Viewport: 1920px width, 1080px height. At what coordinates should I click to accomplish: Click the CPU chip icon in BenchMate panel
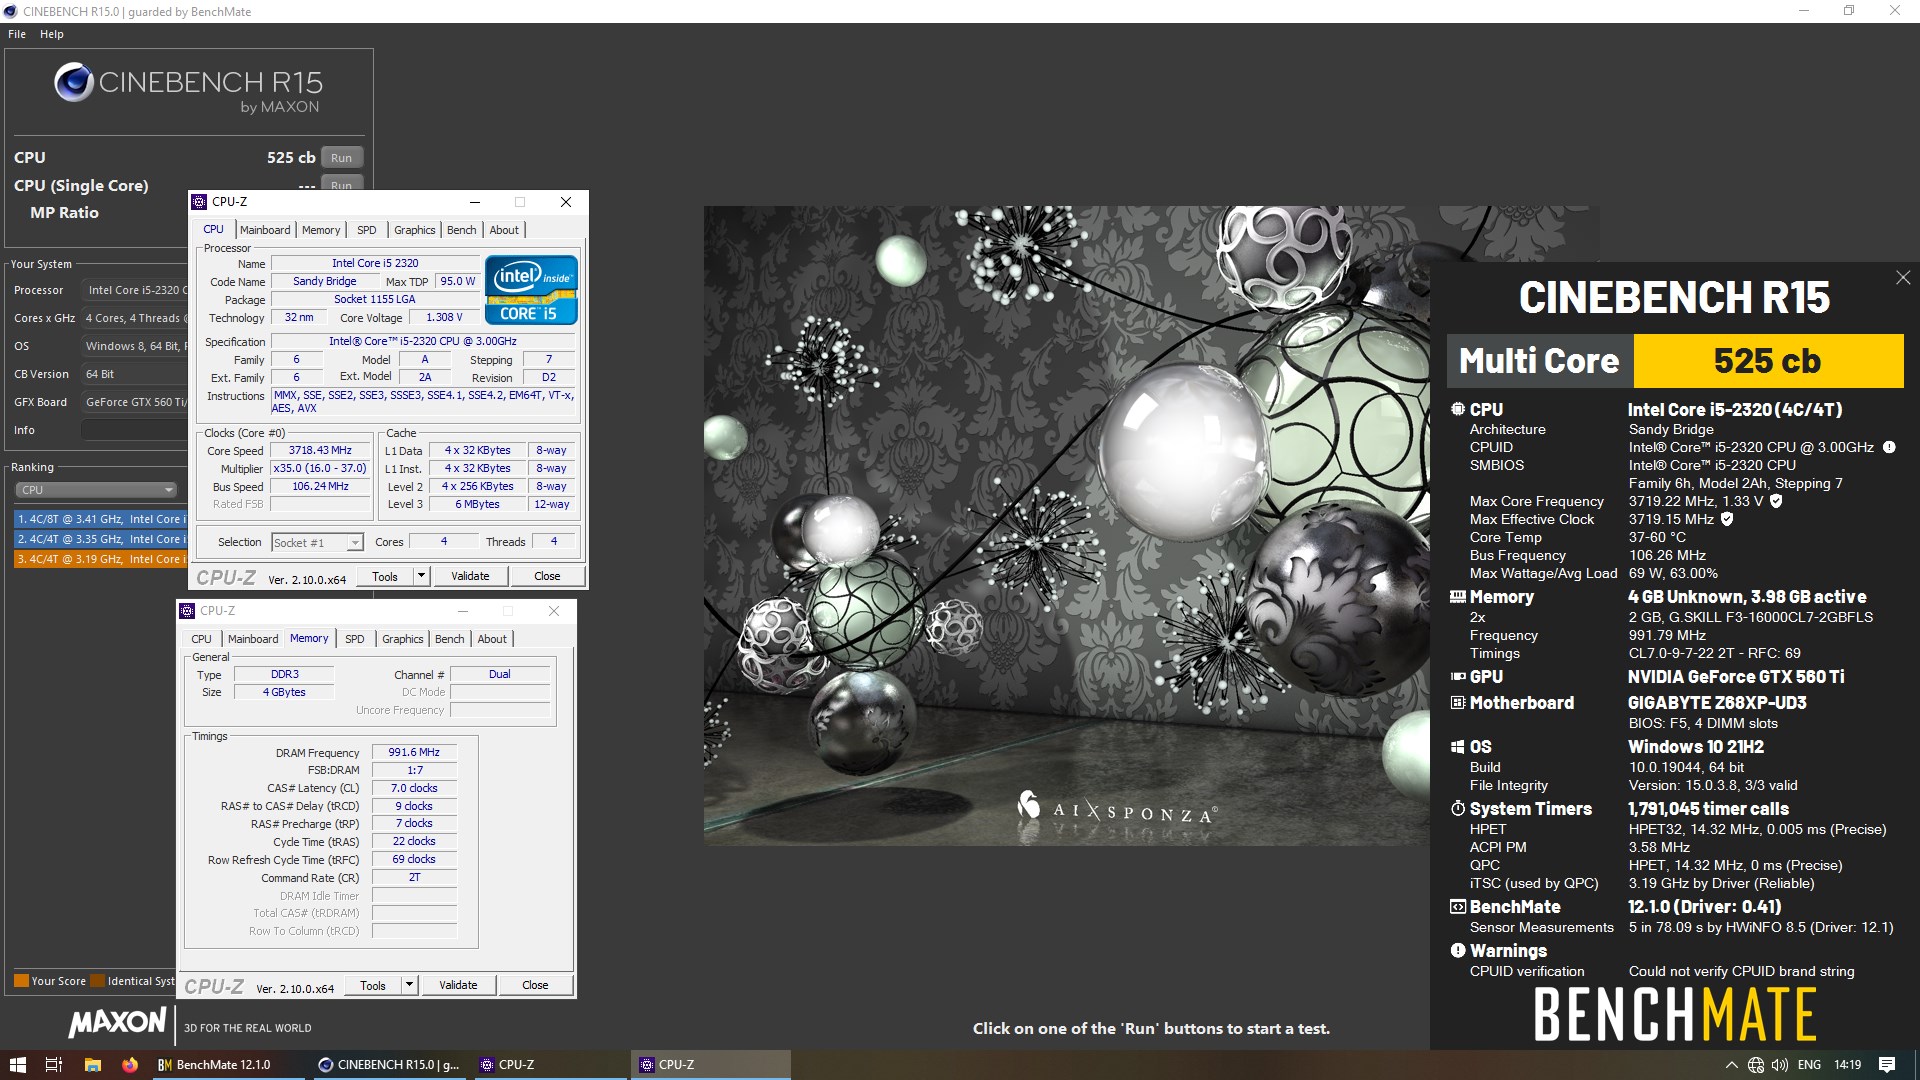[1458, 409]
